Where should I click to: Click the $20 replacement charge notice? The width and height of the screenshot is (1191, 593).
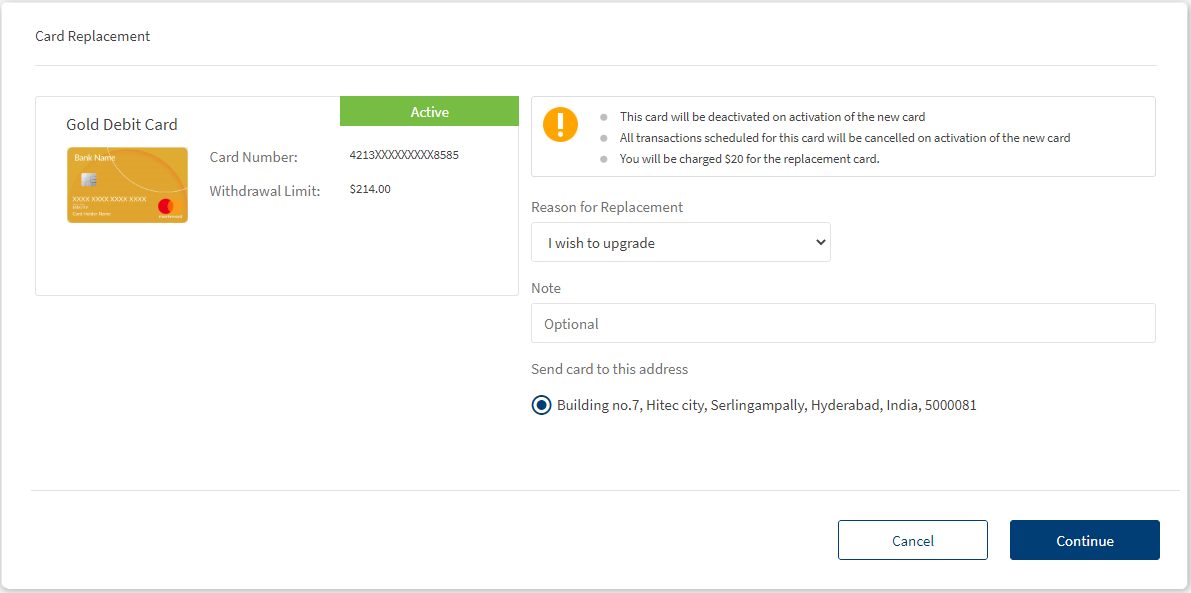(x=749, y=159)
